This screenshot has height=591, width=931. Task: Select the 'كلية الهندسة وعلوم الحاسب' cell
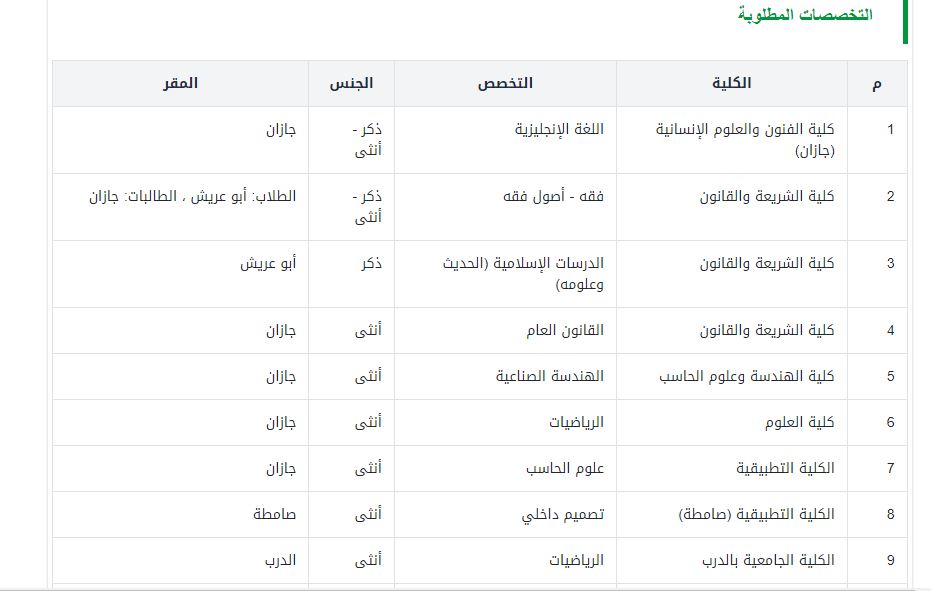pos(746,376)
